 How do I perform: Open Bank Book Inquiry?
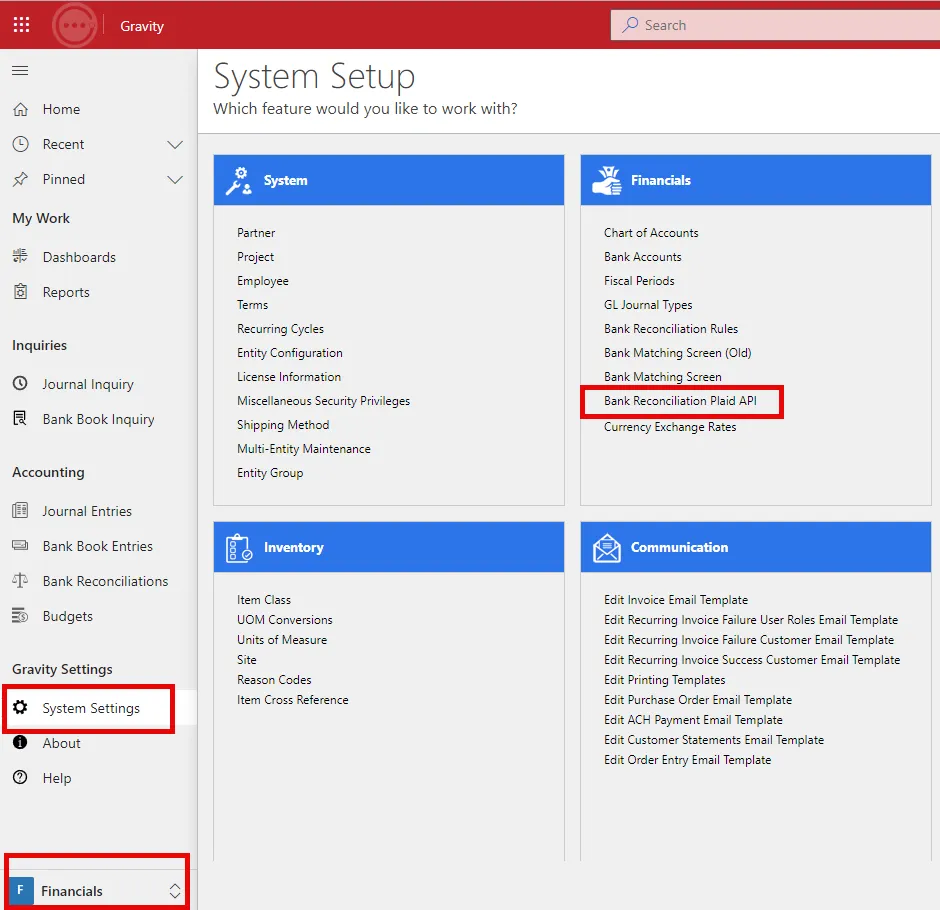[x=98, y=420]
